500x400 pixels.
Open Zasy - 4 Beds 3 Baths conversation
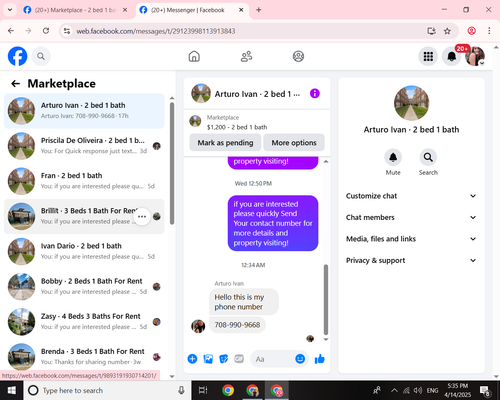[x=84, y=322]
